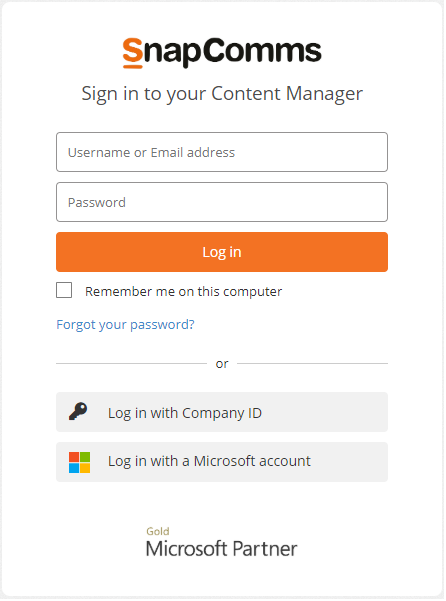Tick the Remember me checkbox
The height and width of the screenshot is (601, 446).
coord(64,291)
